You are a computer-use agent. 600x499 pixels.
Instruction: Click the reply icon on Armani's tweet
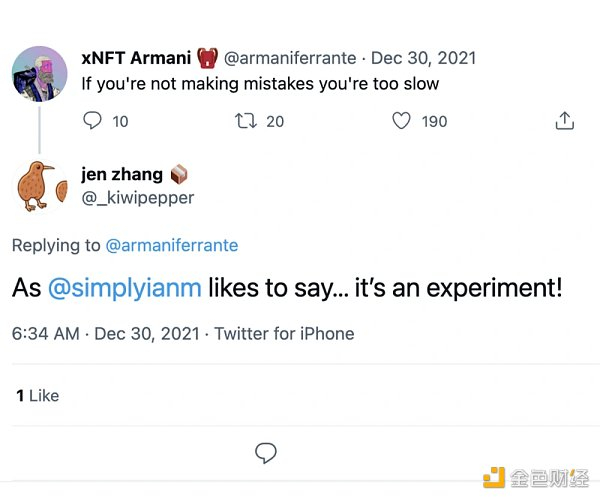[x=92, y=120]
